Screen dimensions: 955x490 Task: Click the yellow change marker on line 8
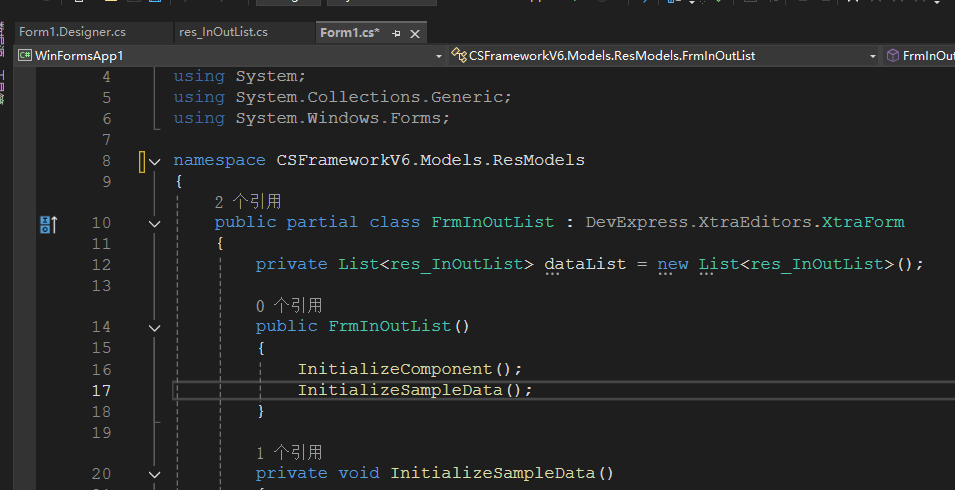(x=142, y=160)
